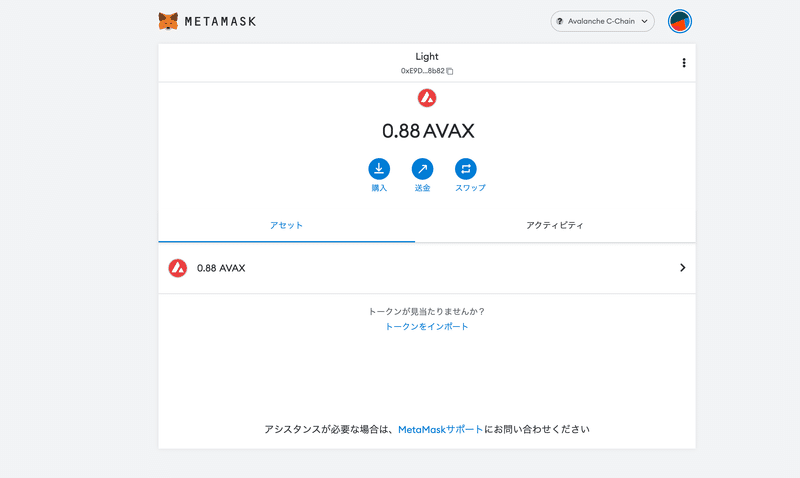This screenshot has height=478, width=800.
Task: Click the 0.88 AVAX main balance
Action: 428,131
